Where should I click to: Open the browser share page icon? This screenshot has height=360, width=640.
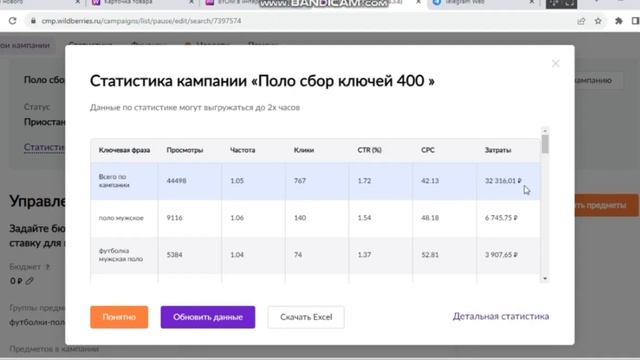click(581, 21)
